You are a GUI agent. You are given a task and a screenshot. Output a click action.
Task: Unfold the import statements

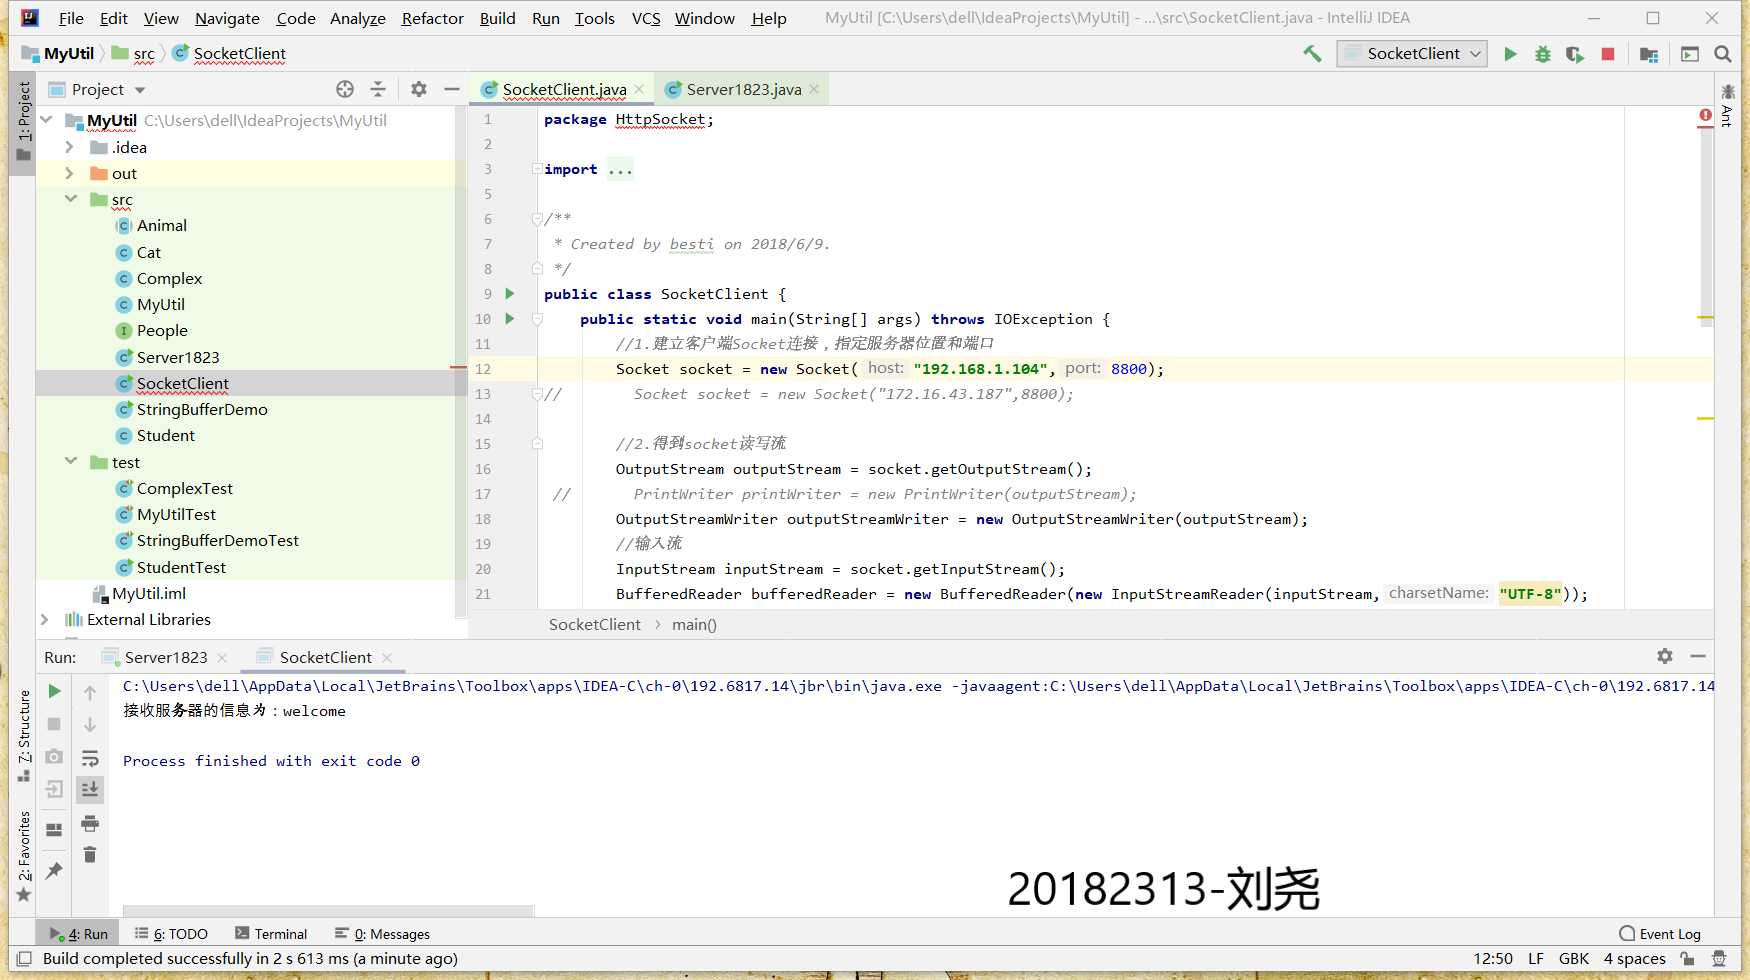click(x=537, y=169)
